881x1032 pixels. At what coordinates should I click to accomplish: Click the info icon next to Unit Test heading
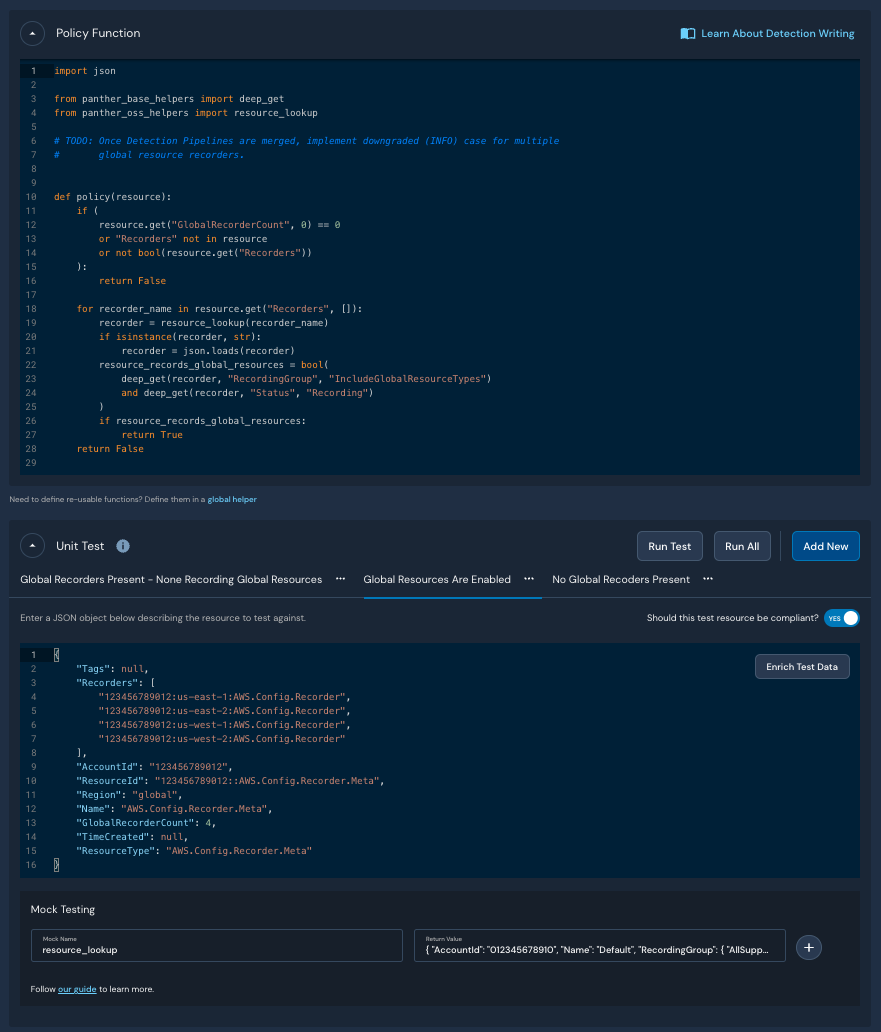point(122,546)
